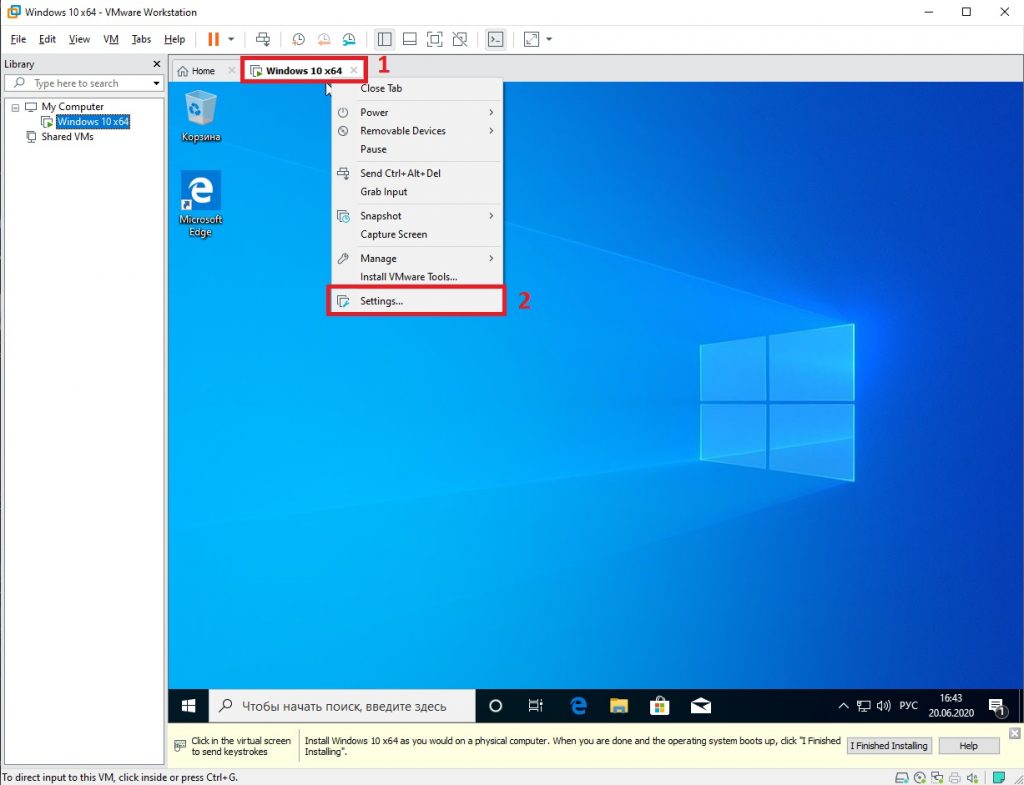The width and height of the screenshot is (1024, 785).
Task: Click the stretch guest display toolbar icon
Action: pos(532,39)
